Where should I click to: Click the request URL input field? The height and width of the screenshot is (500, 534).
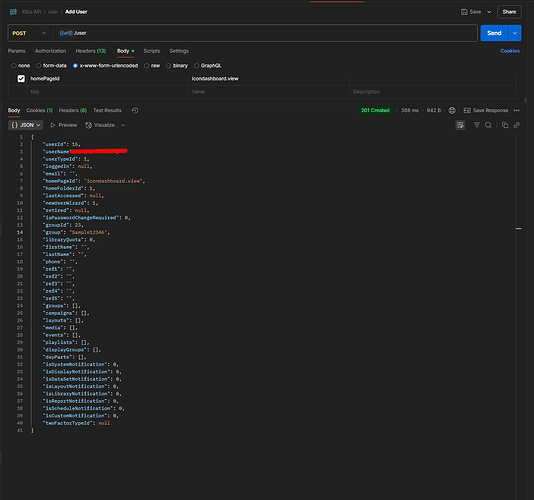(266, 33)
